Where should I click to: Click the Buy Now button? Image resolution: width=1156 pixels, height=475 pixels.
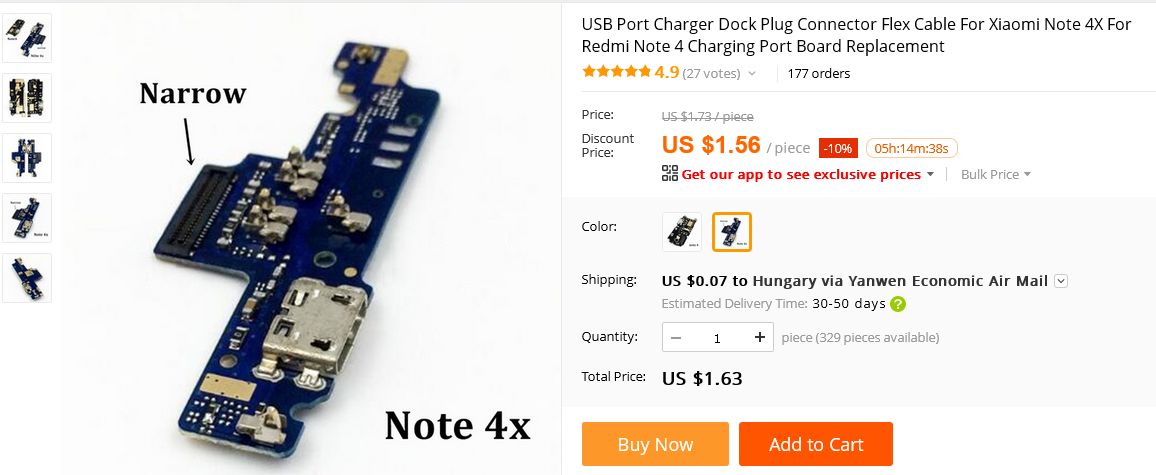coord(655,444)
